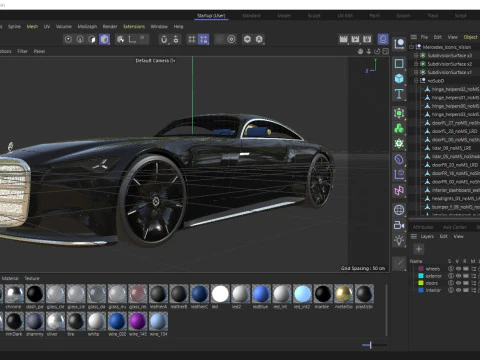Select the Text tool icon

click(399, 94)
